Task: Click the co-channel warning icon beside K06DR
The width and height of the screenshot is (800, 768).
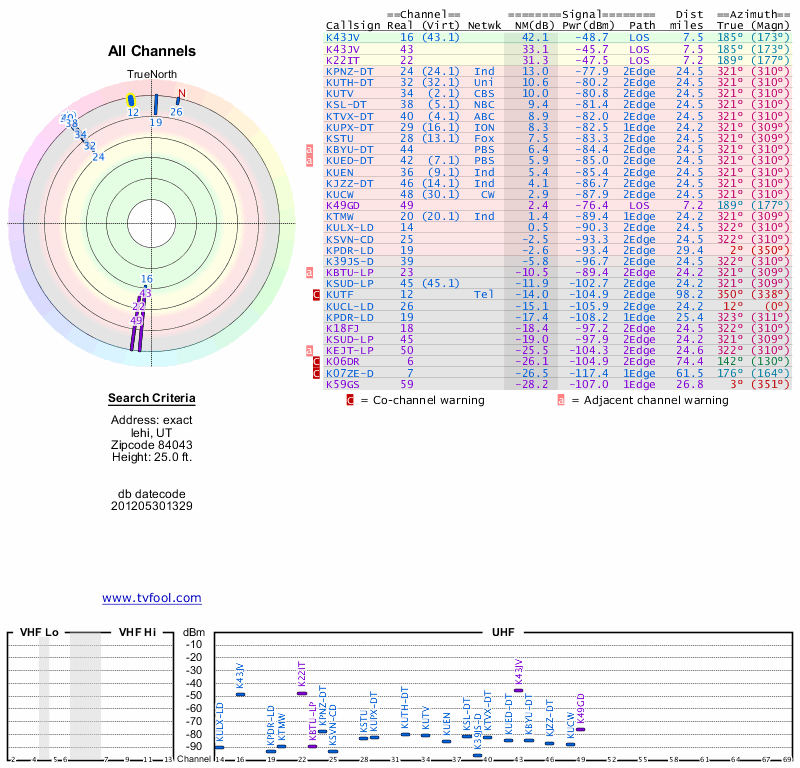Action: (x=317, y=361)
